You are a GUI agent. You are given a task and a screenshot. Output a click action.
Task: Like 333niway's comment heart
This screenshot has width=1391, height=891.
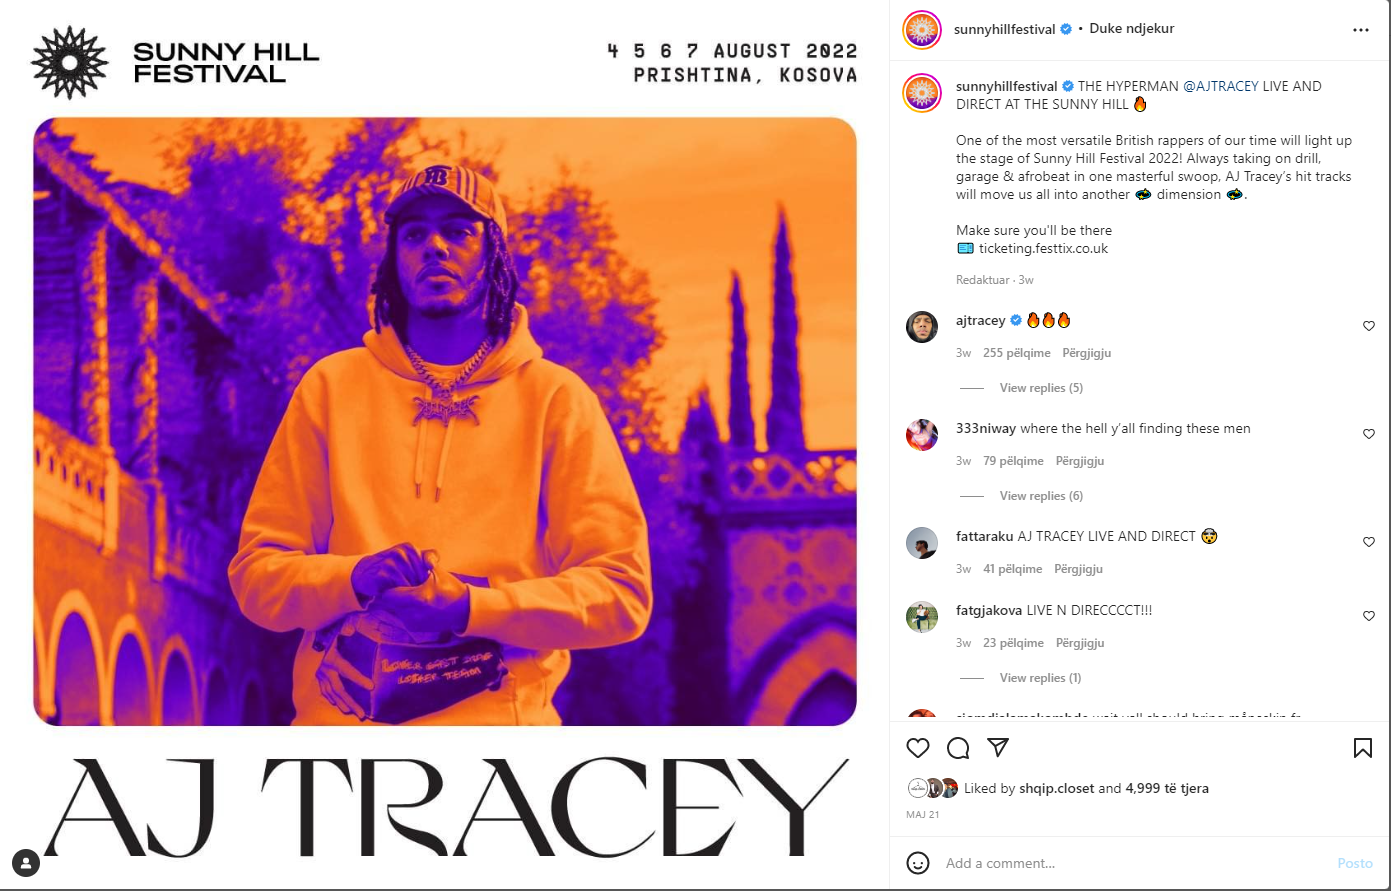pos(1369,434)
